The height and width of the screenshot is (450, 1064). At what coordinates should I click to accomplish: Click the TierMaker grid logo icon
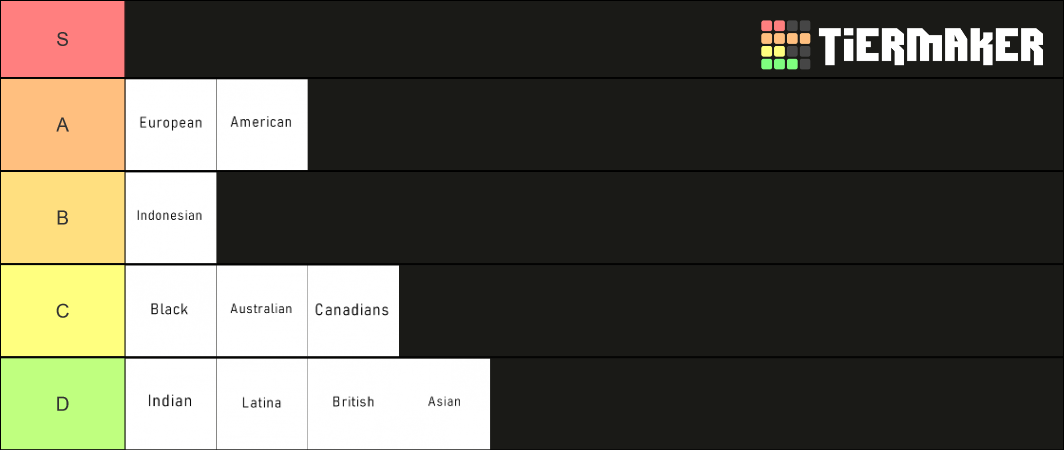tap(786, 45)
